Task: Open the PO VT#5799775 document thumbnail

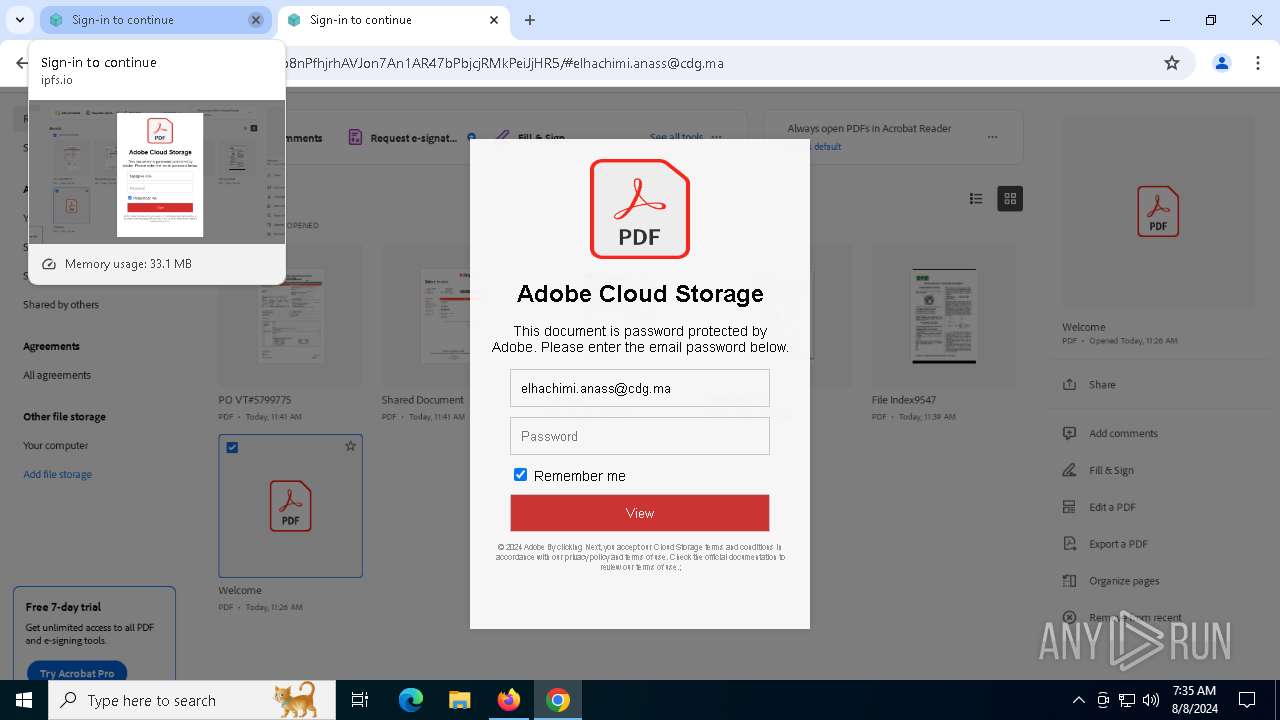Action: click(290, 316)
